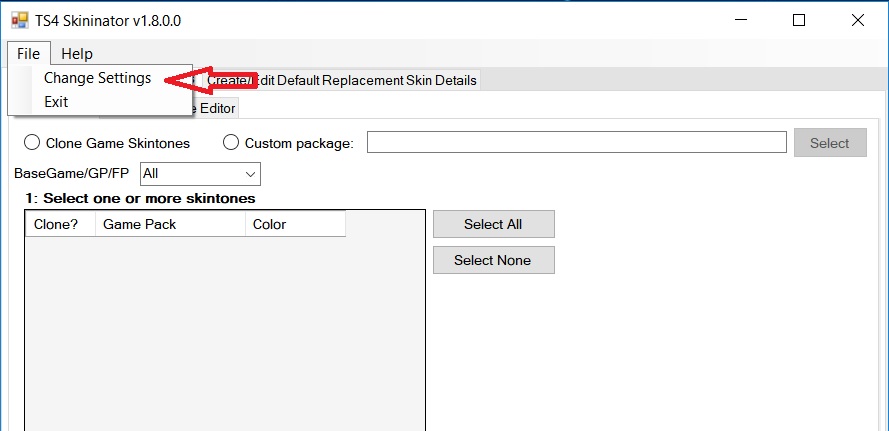Viewport: 889px width, 431px height.
Task: Open the File menu
Action: coord(28,54)
